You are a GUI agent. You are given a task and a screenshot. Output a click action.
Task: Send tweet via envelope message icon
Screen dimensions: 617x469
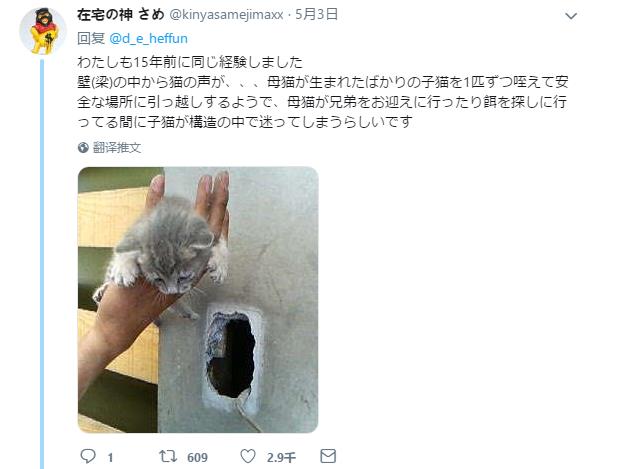[x=328, y=456]
